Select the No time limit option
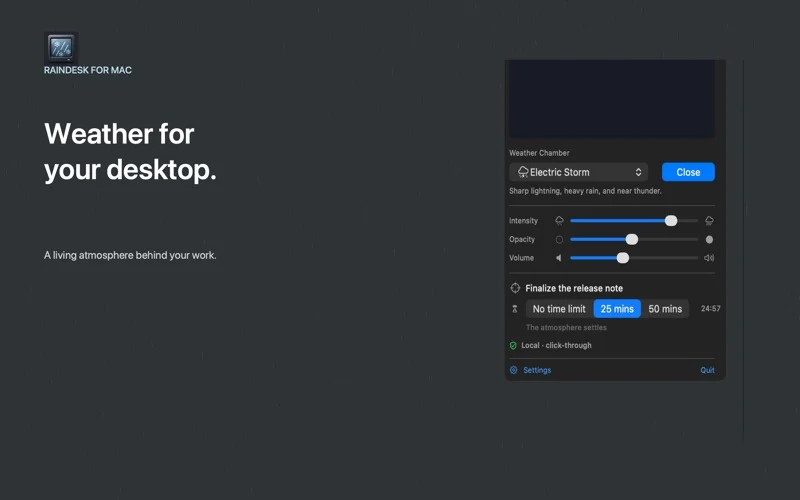800x500 pixels. 559,309
